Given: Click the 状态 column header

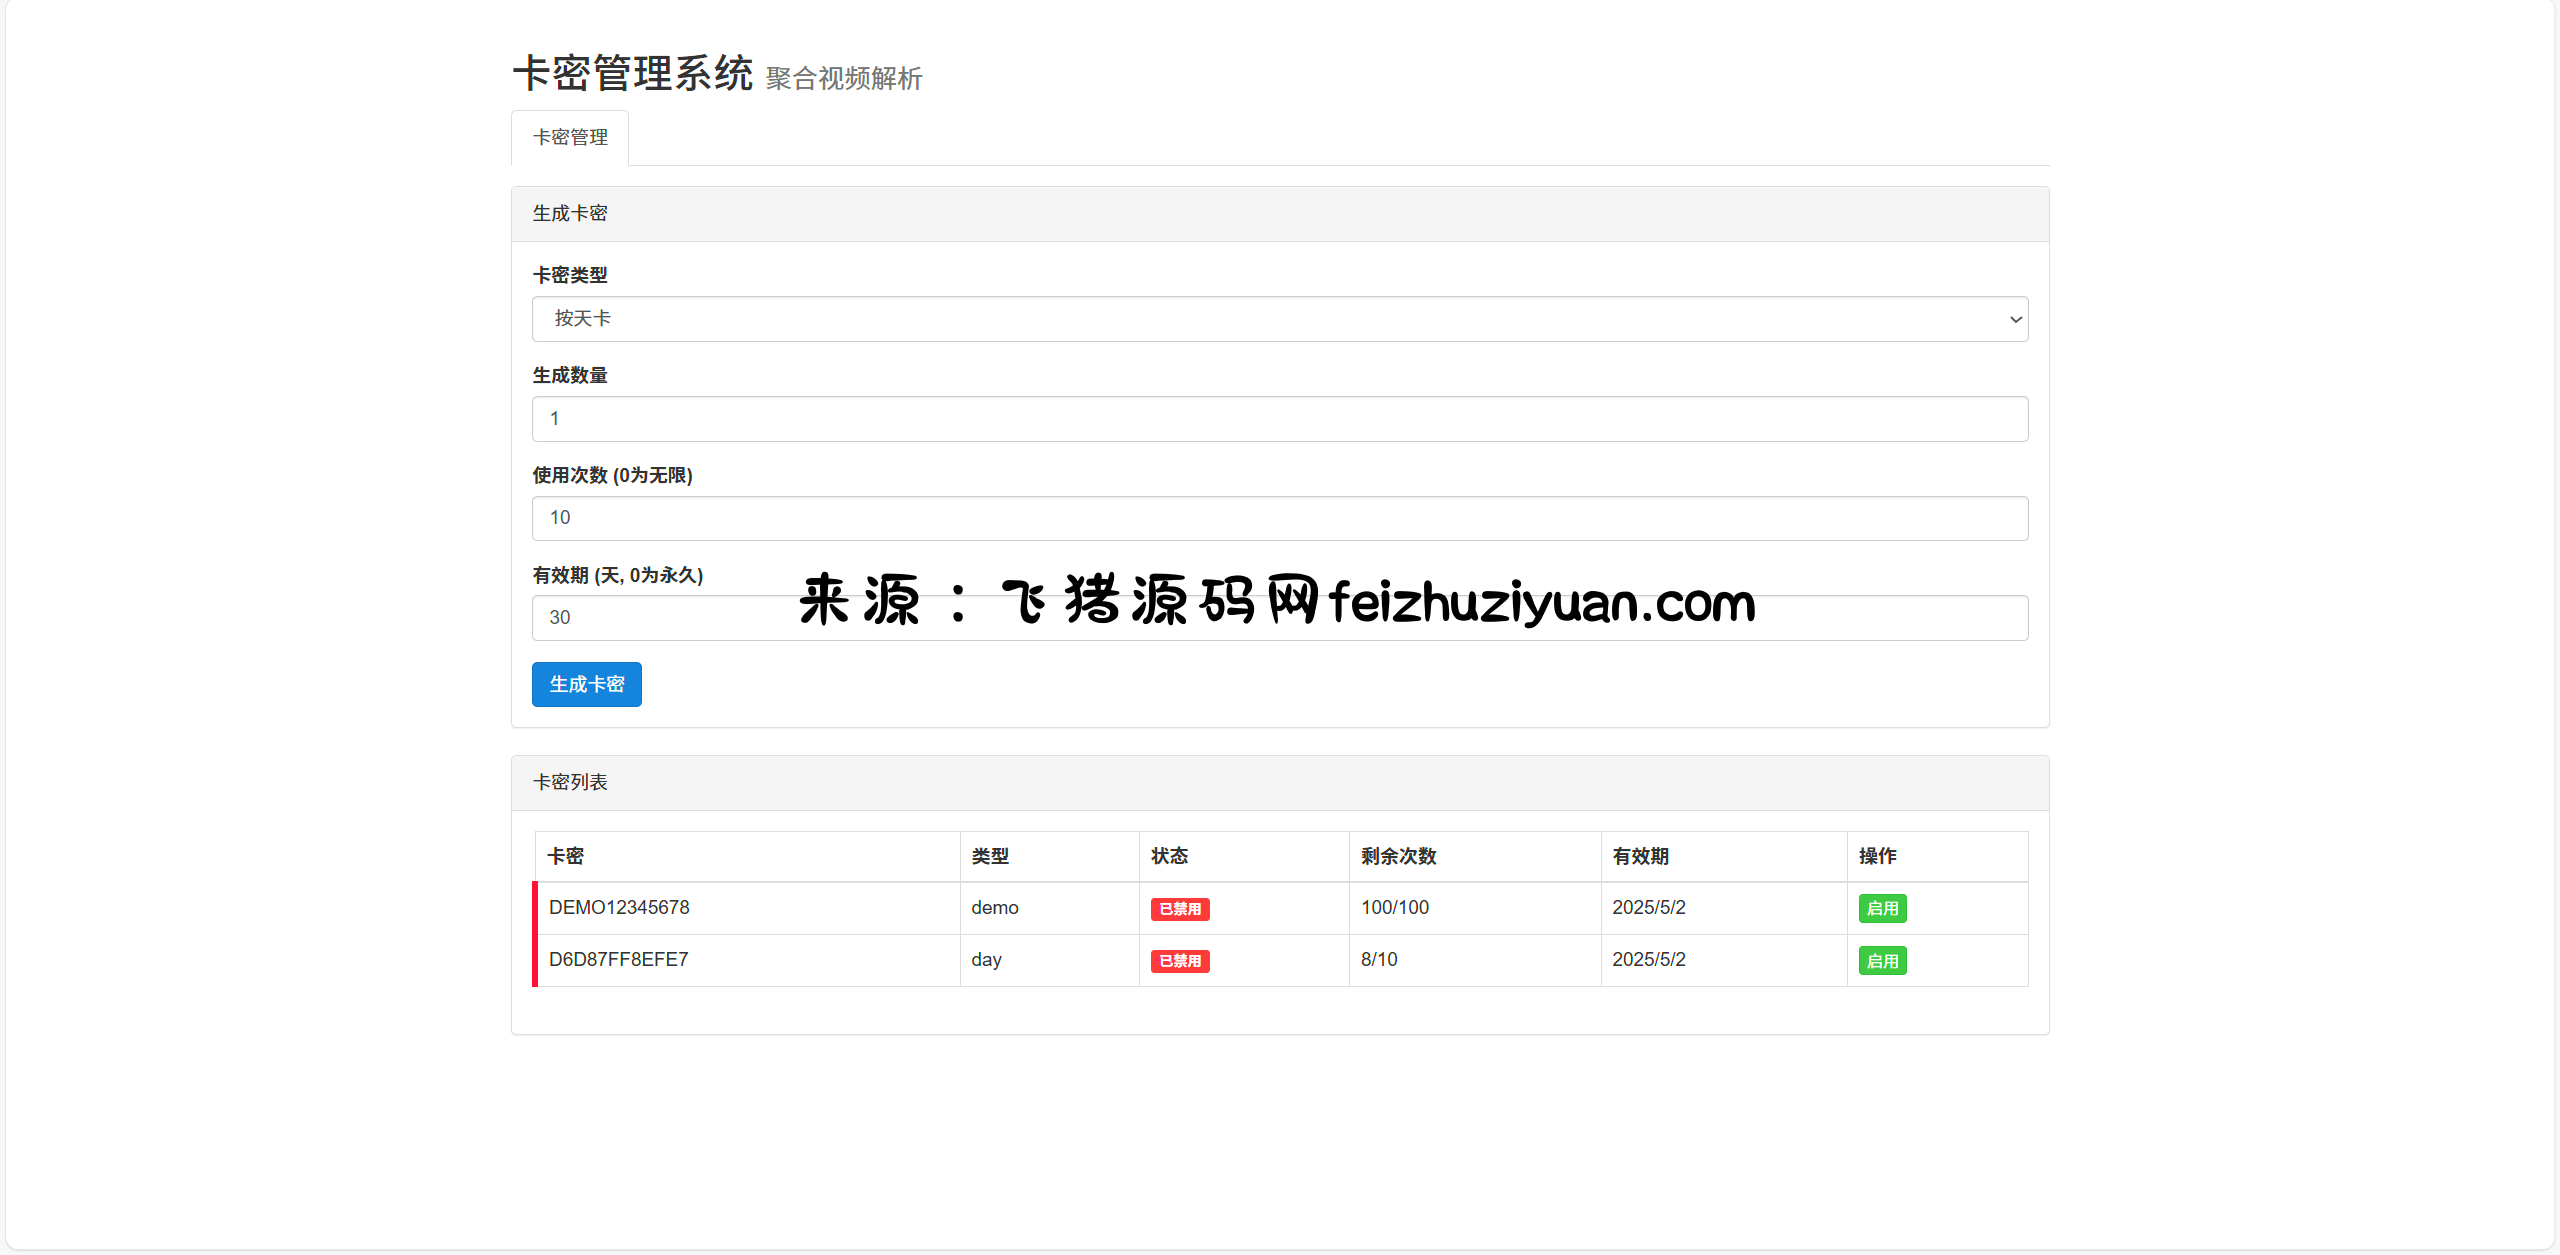Looking at the screenshot, I should click(1169, 856).
